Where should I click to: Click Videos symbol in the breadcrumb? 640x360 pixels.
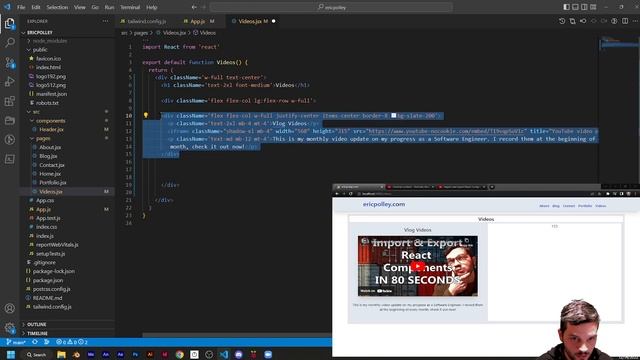pyautogui.click(x=207, y=33)
